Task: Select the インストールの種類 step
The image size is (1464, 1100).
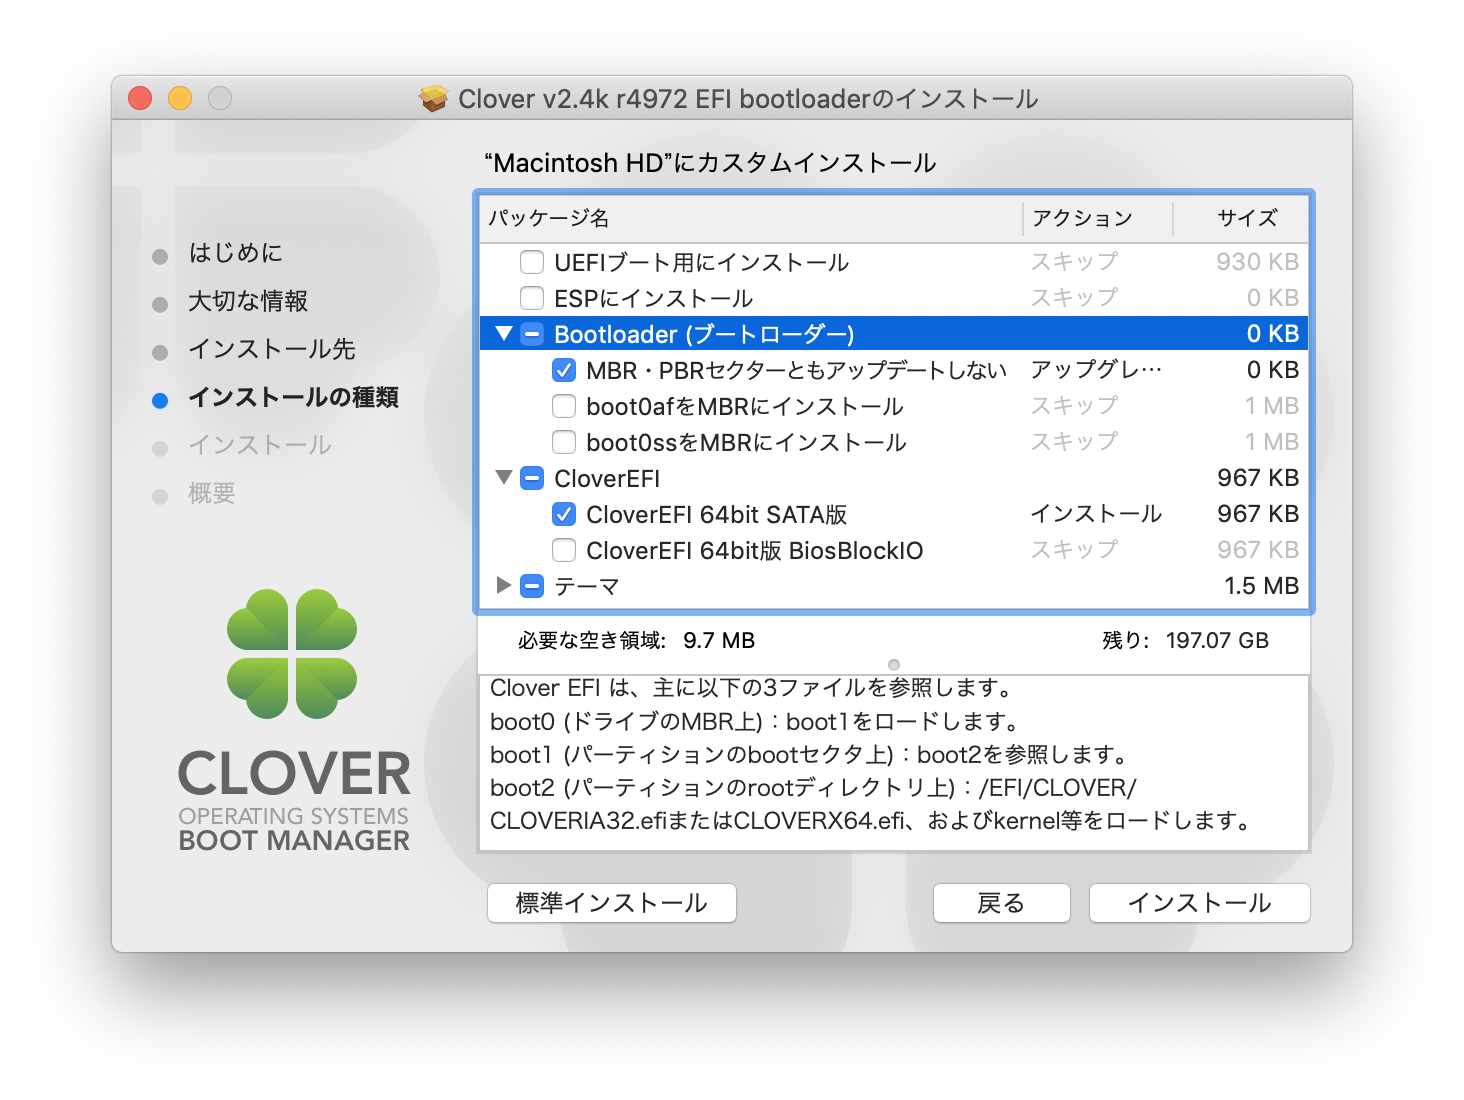Action: (293, 397)
